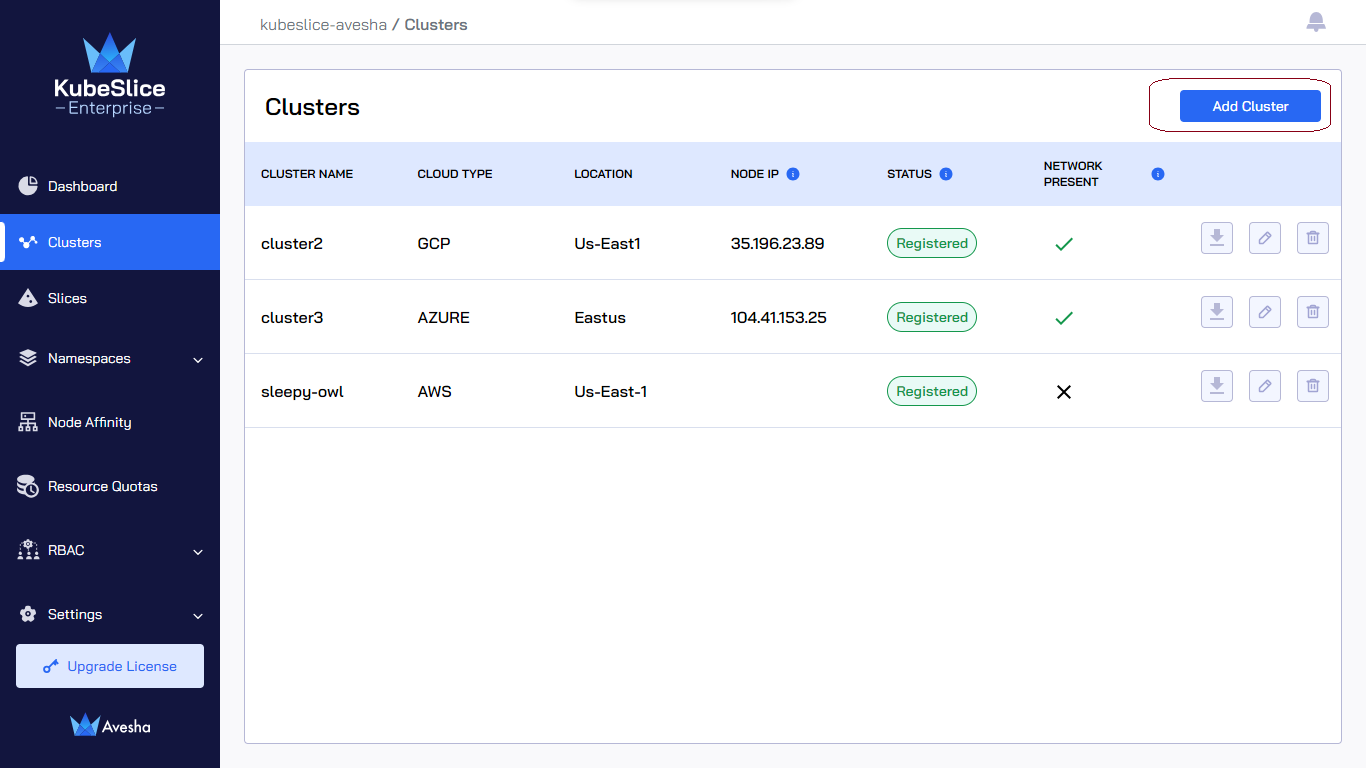The height and width of the screenshot is (768, 1366).
Task: Click green checkmark in cluster3 row
Action: (x=1064, y=317)
